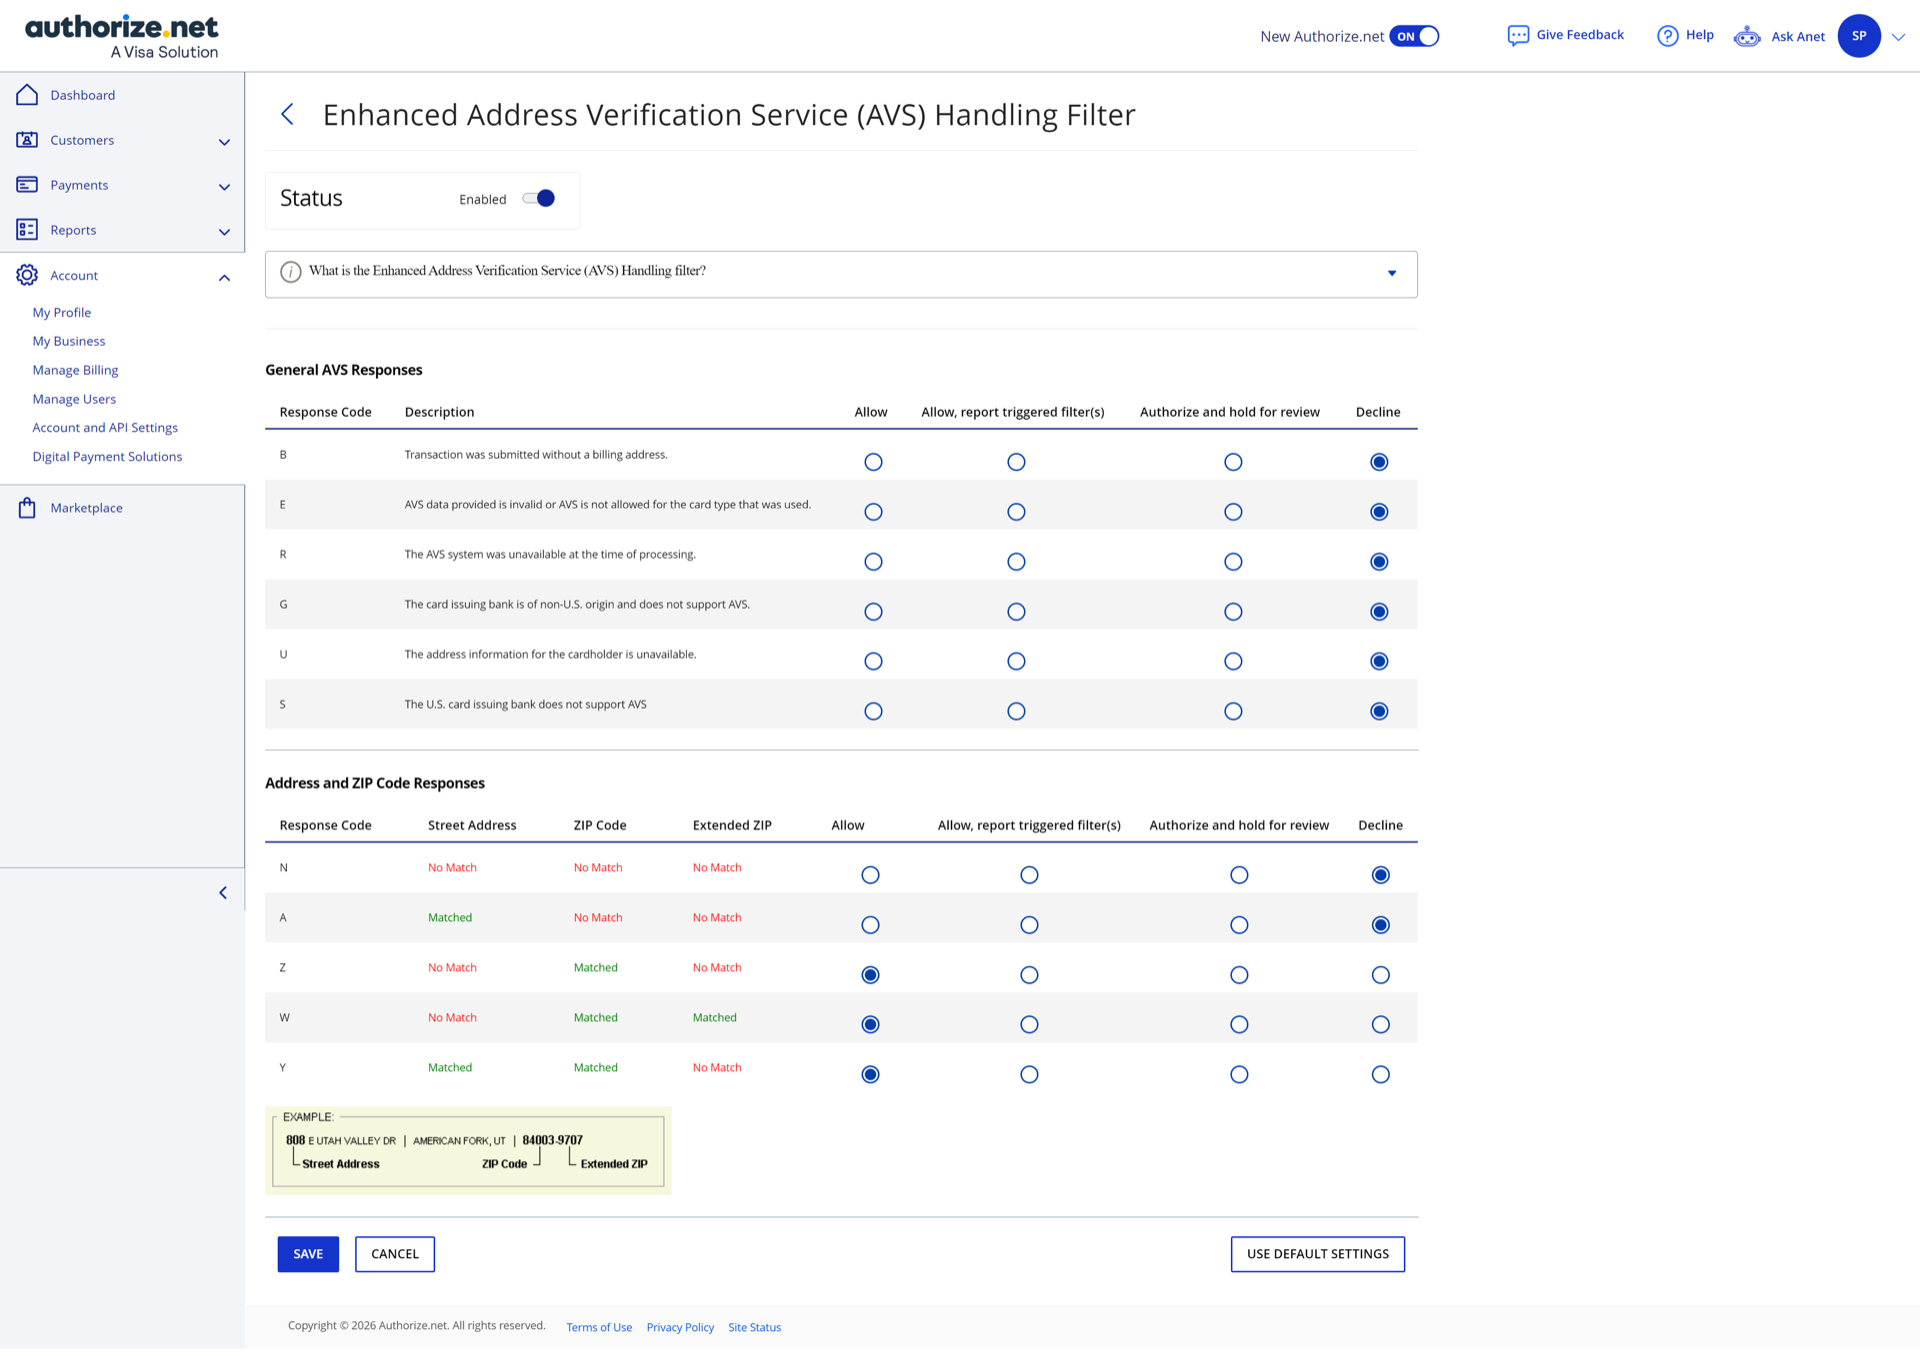Image resolution: width=1920 pixels, height=1356 pixels.
Task: Click the Payments card icon
Action: pyautogui.click(x=27, y=185)
